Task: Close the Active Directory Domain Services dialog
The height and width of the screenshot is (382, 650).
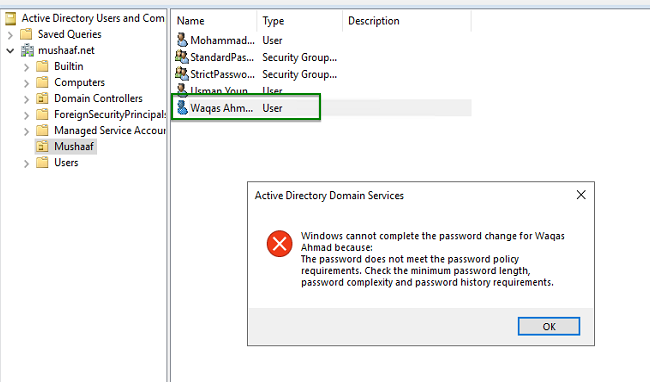Action: (x=581, y=195)
